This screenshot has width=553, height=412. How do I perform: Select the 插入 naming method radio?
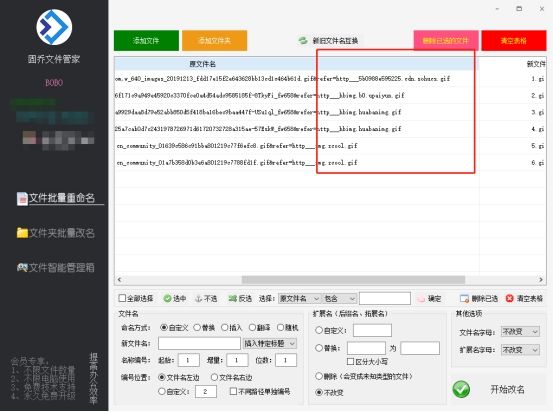tap(224, 328)
